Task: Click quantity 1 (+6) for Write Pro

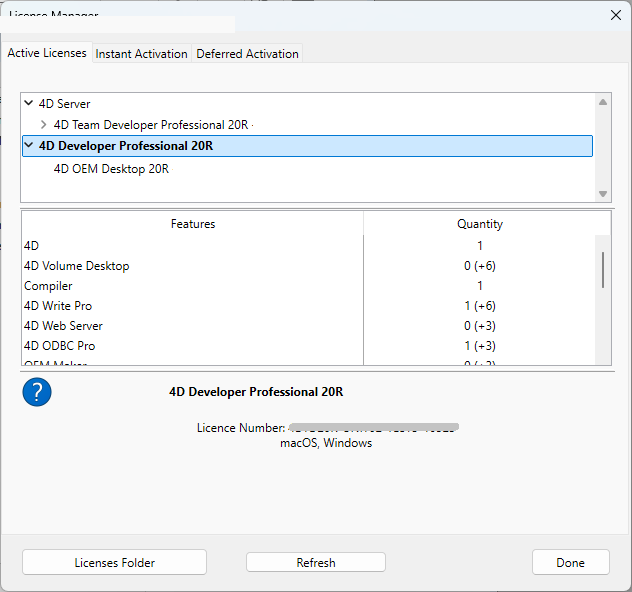Action: pyautogui.click(x=480, y=305)
